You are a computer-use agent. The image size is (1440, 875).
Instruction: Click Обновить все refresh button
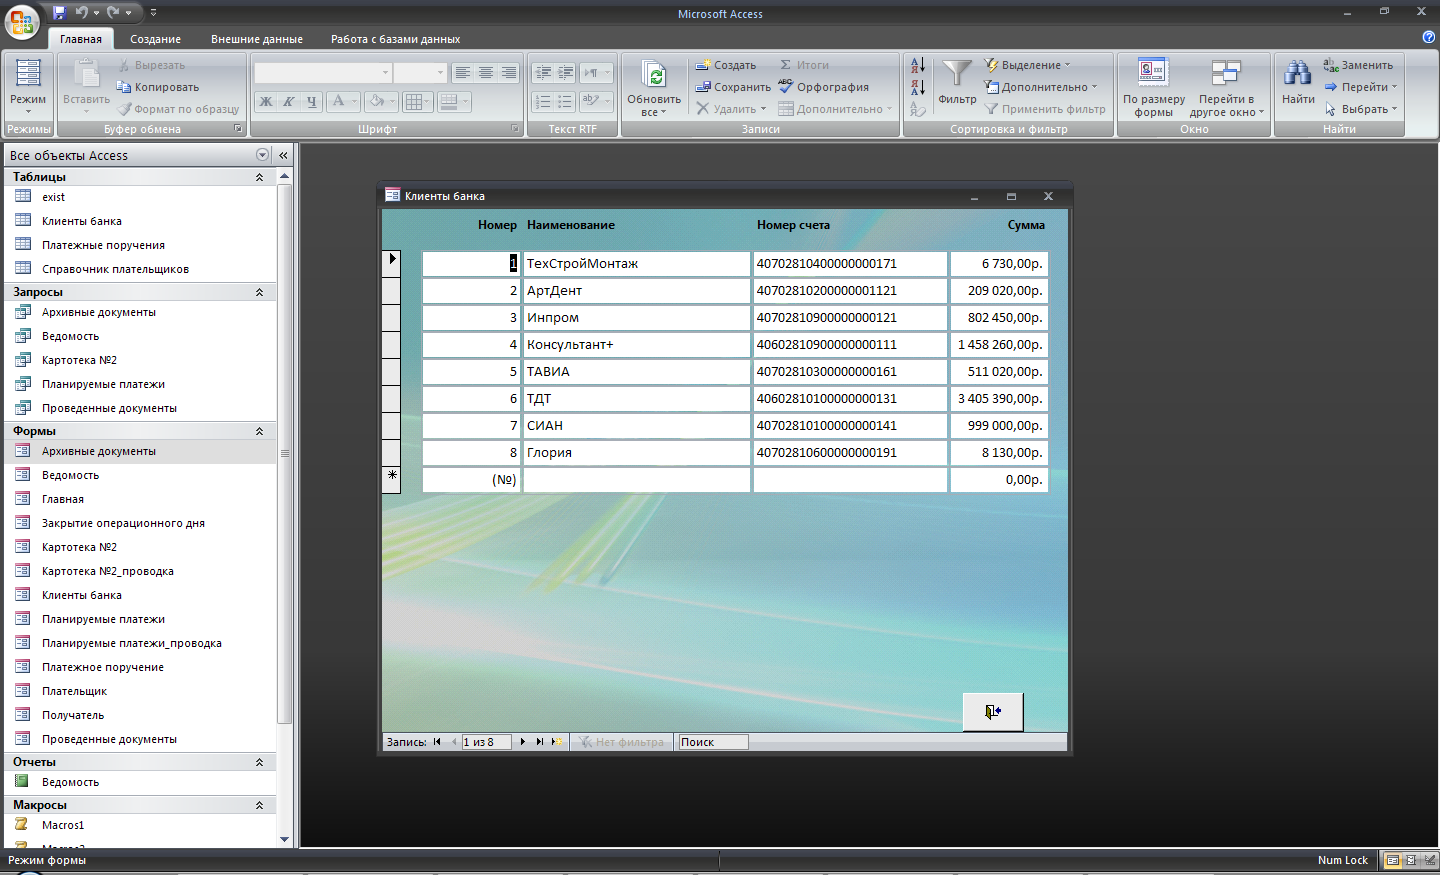click(x=654, y=88)
